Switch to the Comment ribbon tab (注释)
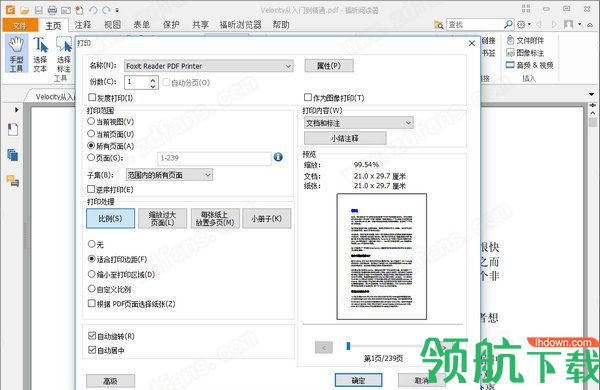The height and width of the screenshot is (390, 600). click(x=83, y=25)
